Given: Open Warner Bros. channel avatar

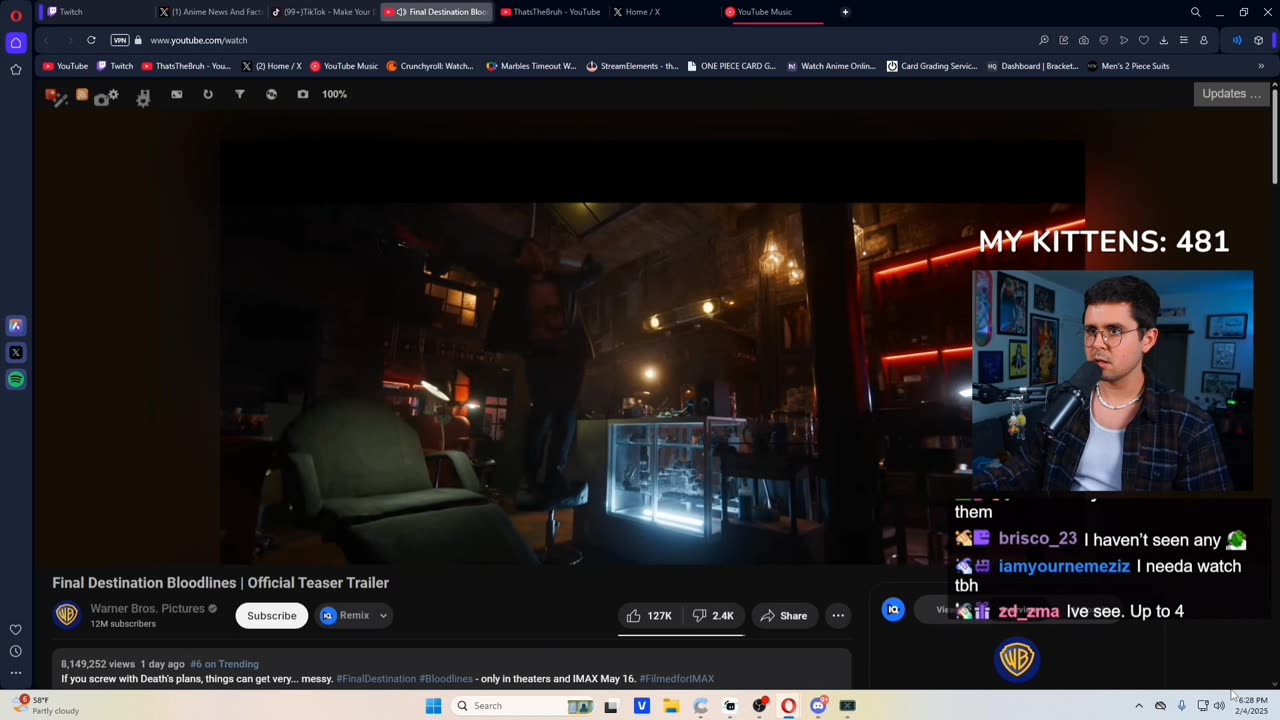Looking at the screenshot, I should pyautogui.click(x=67, y=615).
